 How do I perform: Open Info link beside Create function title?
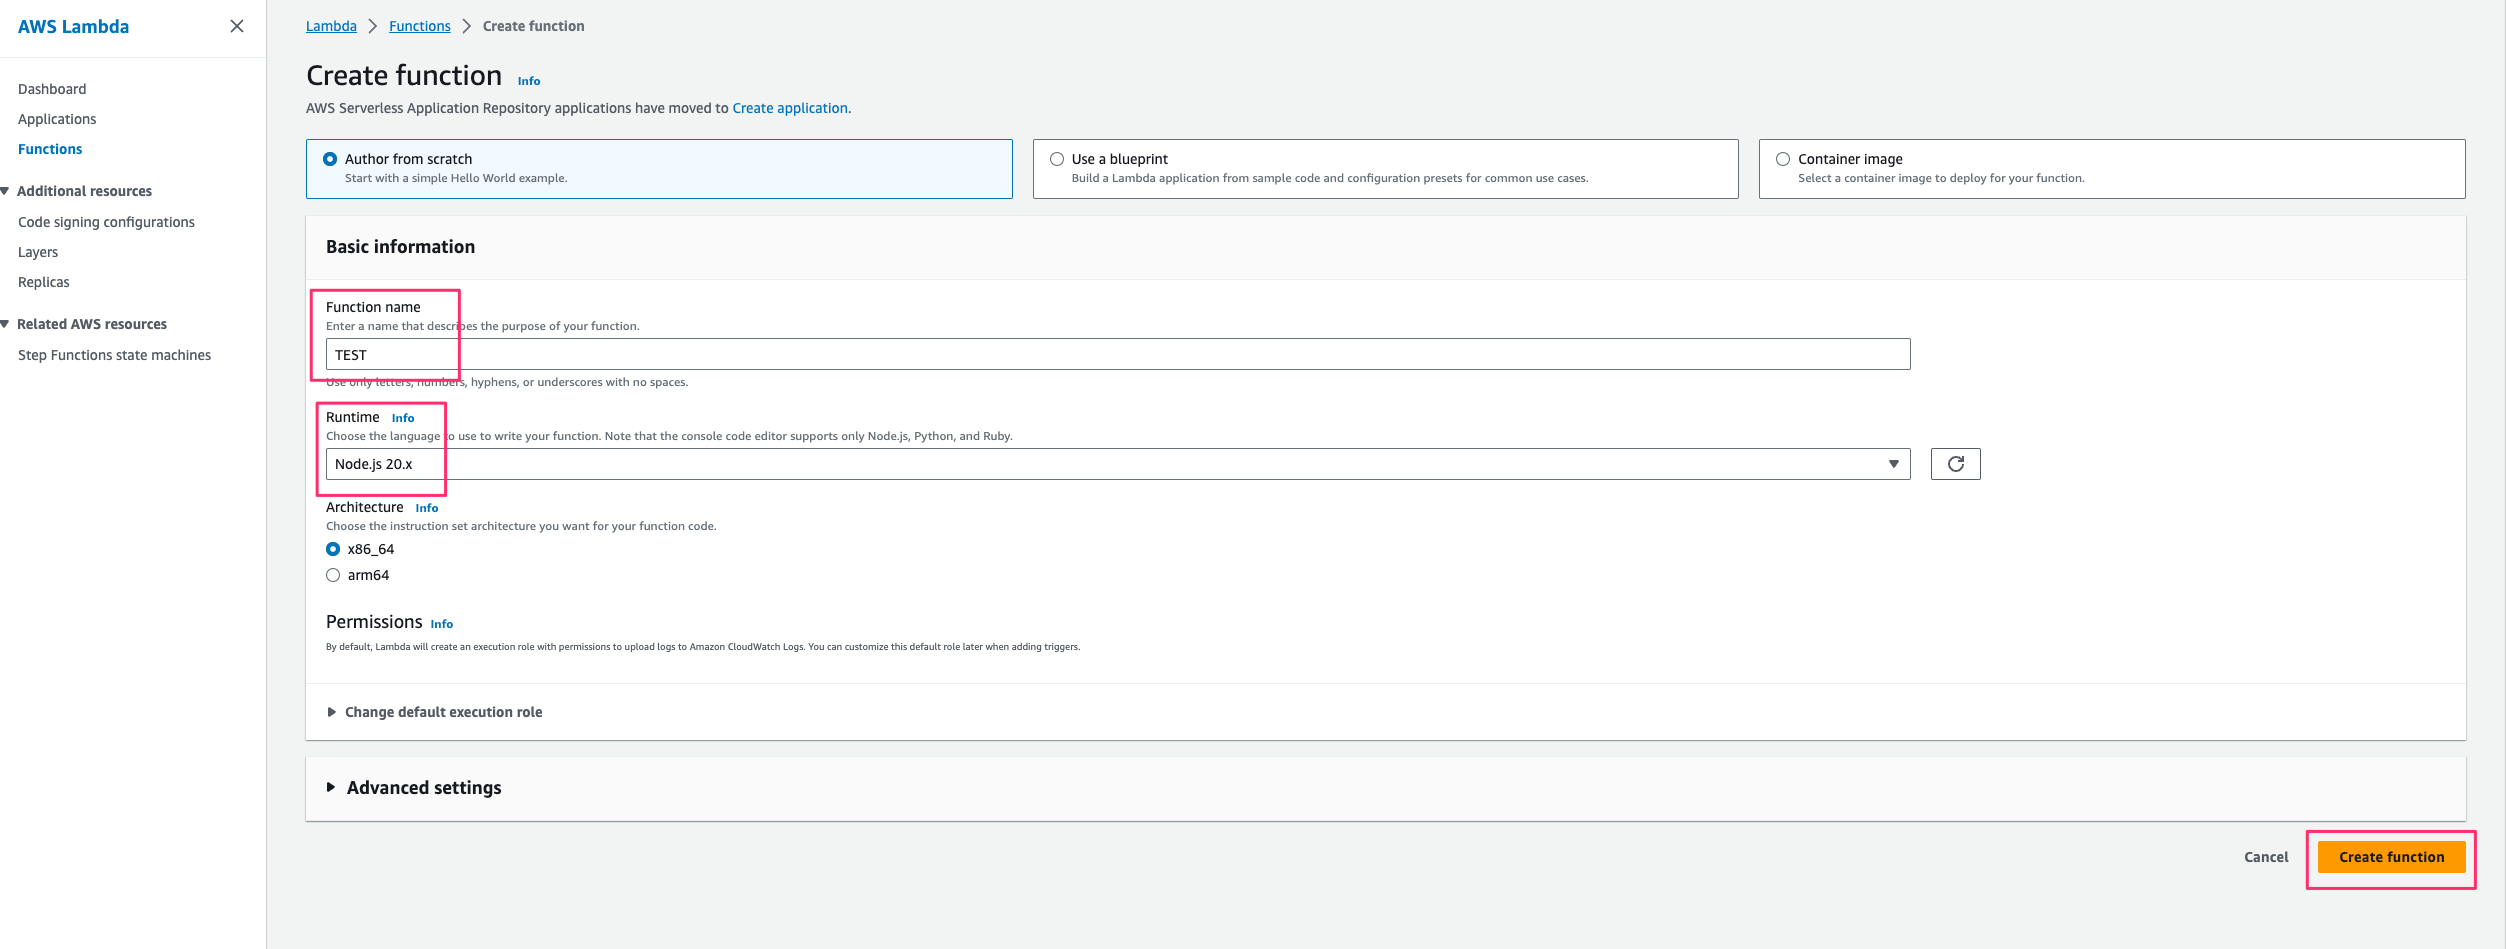pyautogui.click(x=529, y=81)
